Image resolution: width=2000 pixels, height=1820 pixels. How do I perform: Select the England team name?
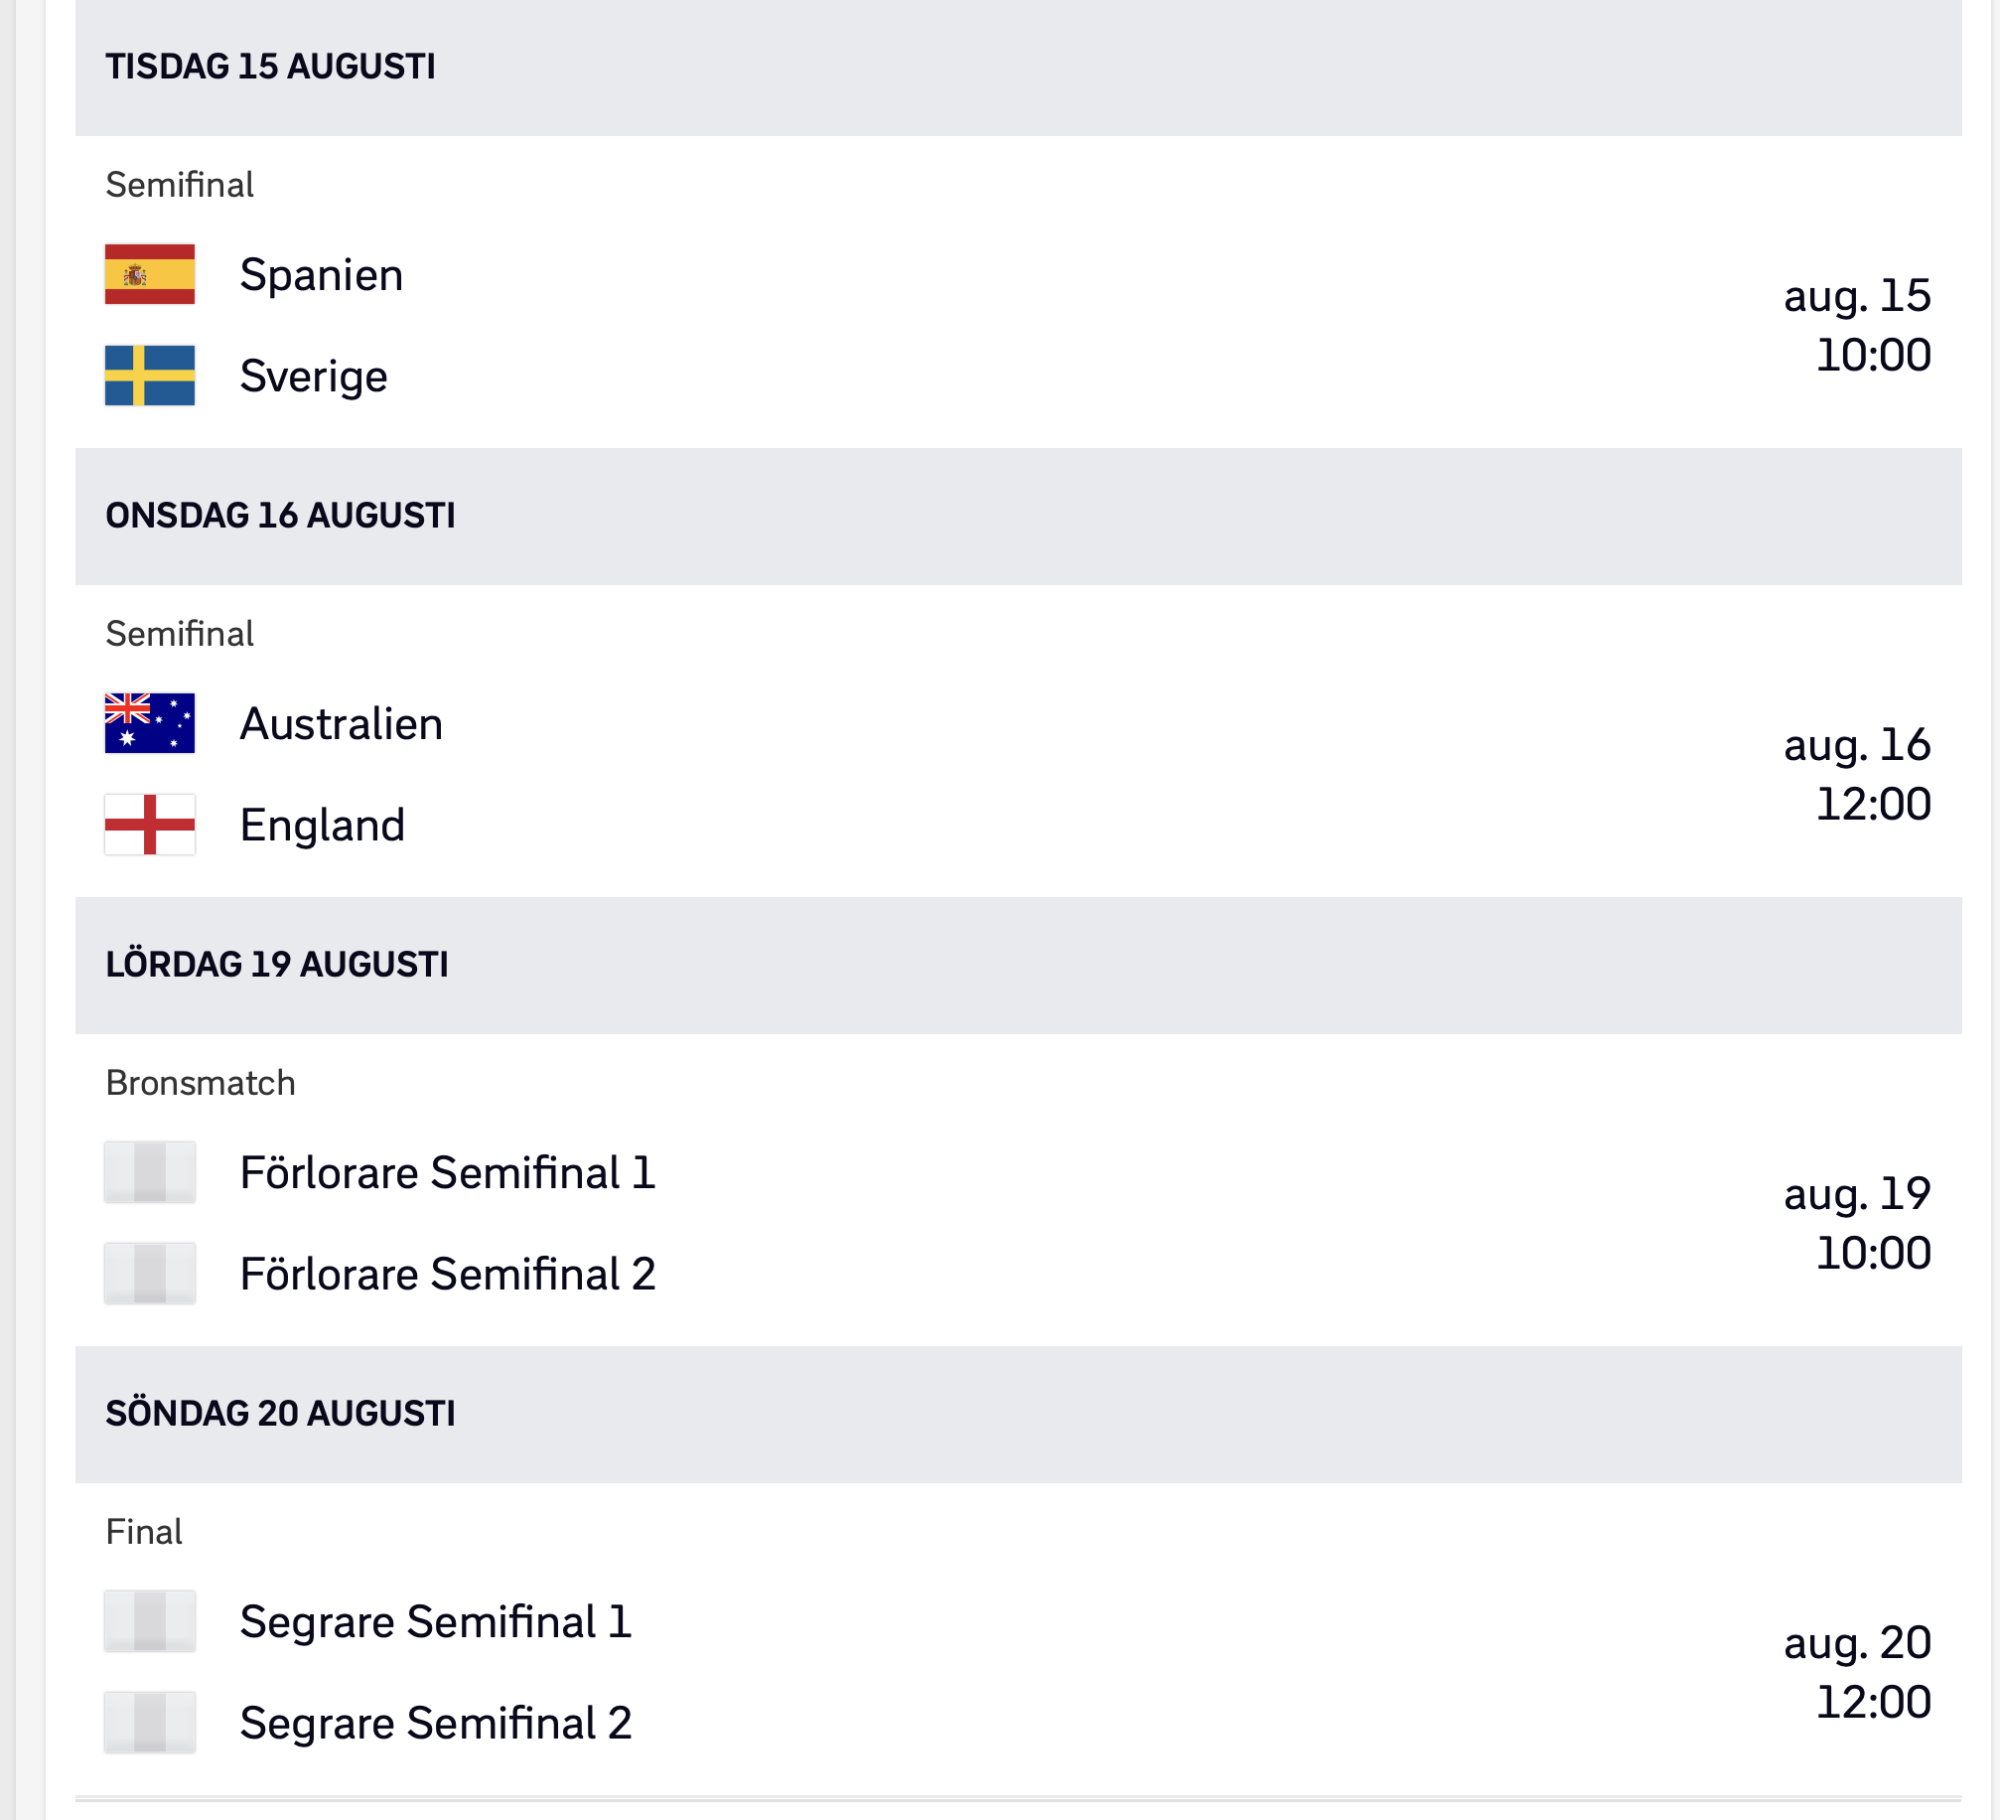322,826
